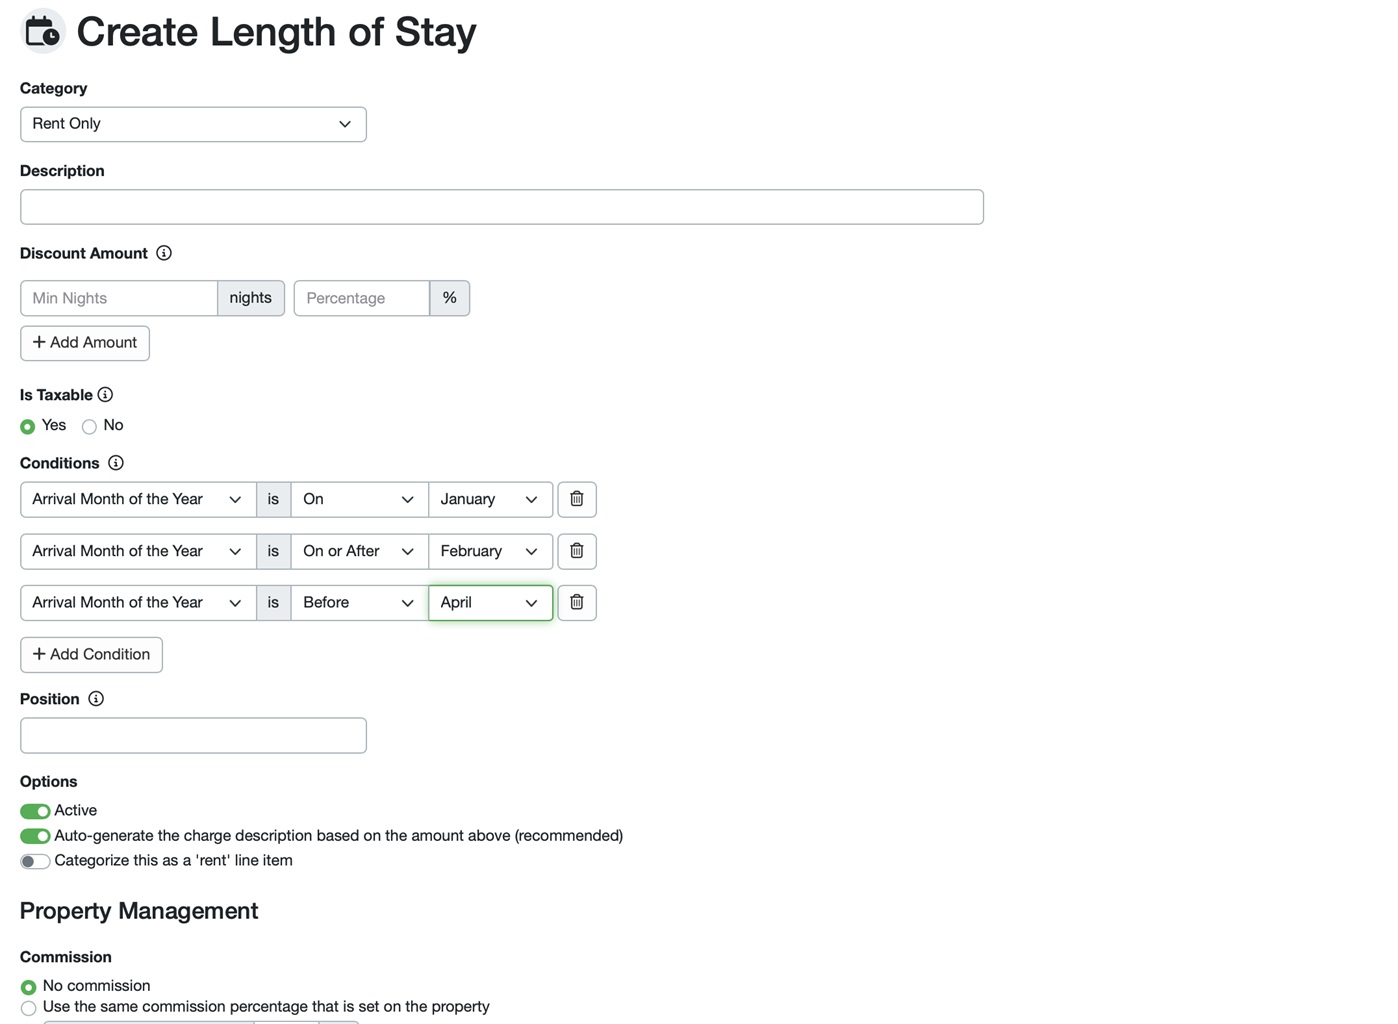
Task: Click the Discount Amount info icon
Action: (164, 253)
